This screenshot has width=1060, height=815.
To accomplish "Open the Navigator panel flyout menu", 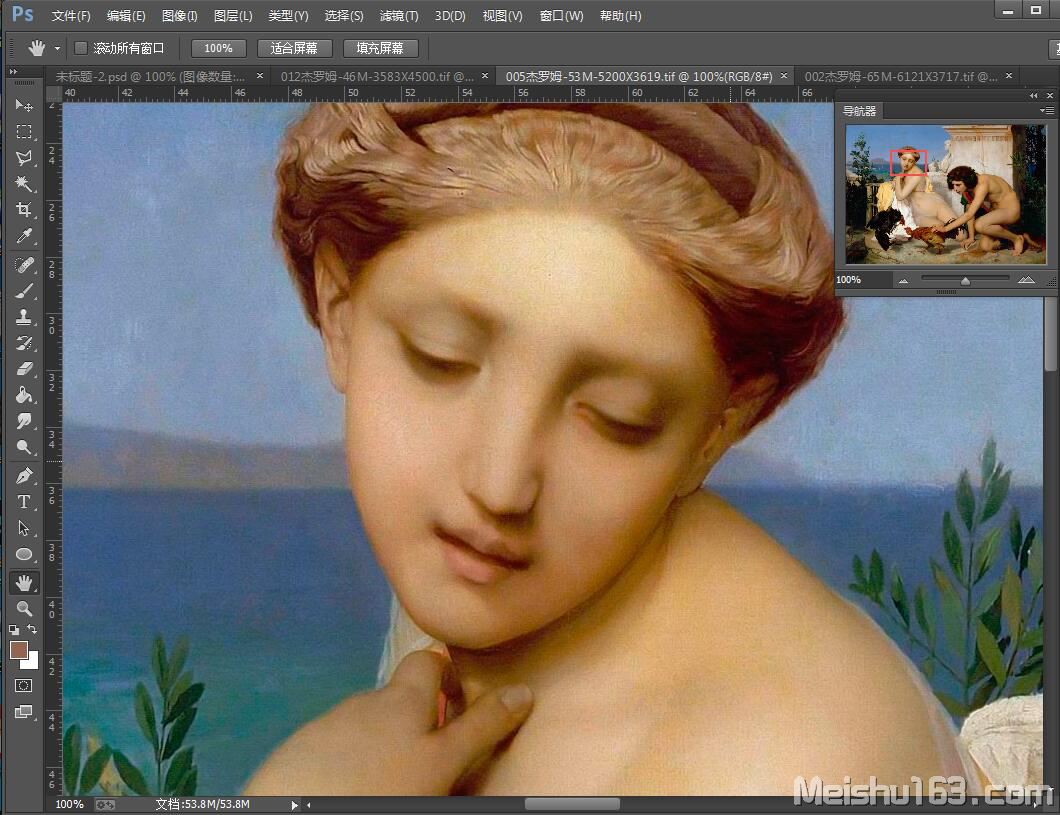I will point(1046,110).
